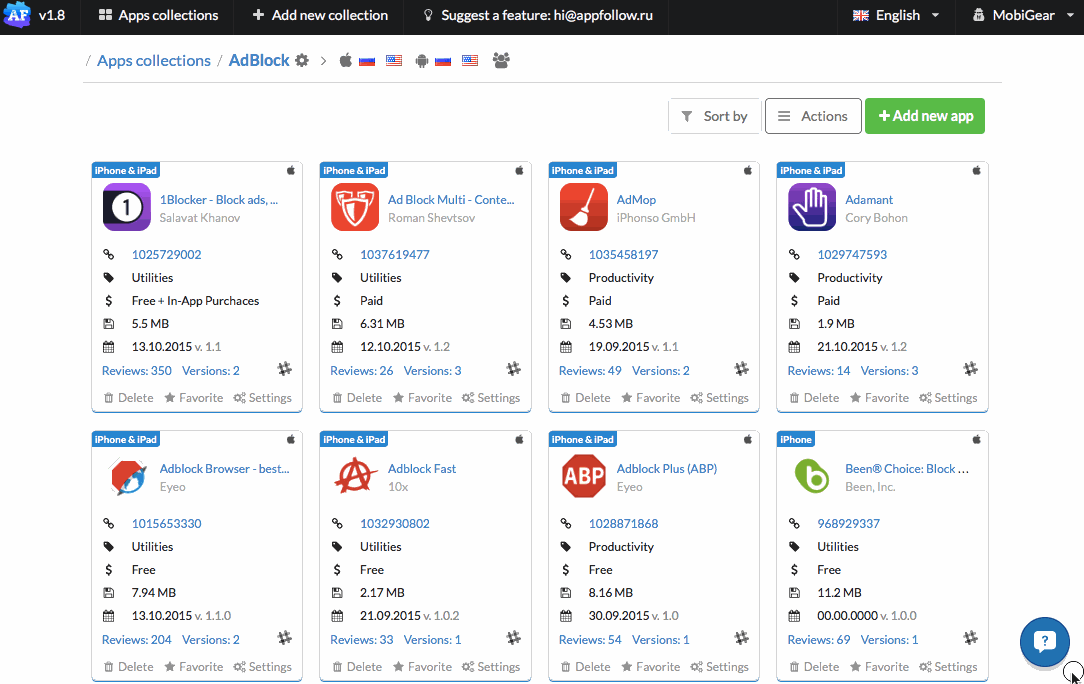This screenshot has height=684, width=1084.
Task: Open the help chat bubble
Action: pyautogui.click(x=1044, y=641)
